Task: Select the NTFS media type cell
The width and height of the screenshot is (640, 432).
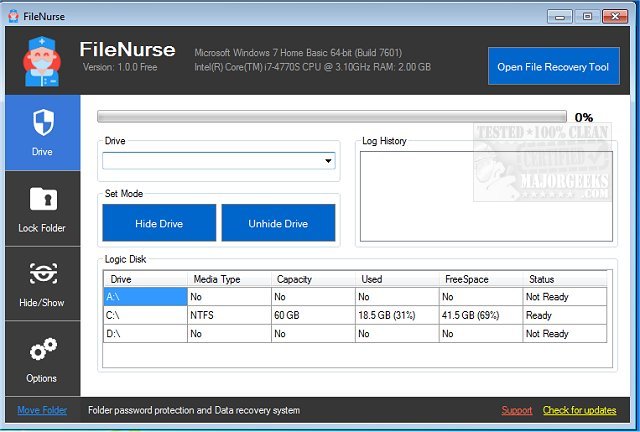Action: click(x=229, y=315)
